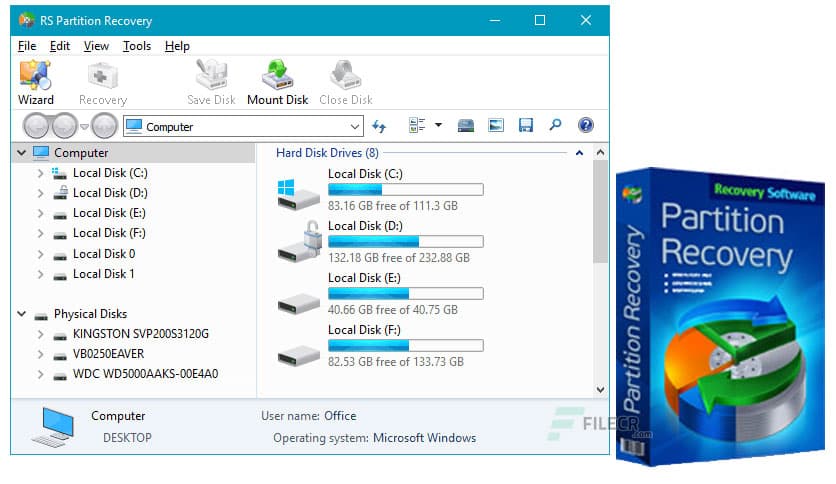
Task: Click the Hard Disk Drives (8) header
Action: pyautogui.click(x=327, y=153)
